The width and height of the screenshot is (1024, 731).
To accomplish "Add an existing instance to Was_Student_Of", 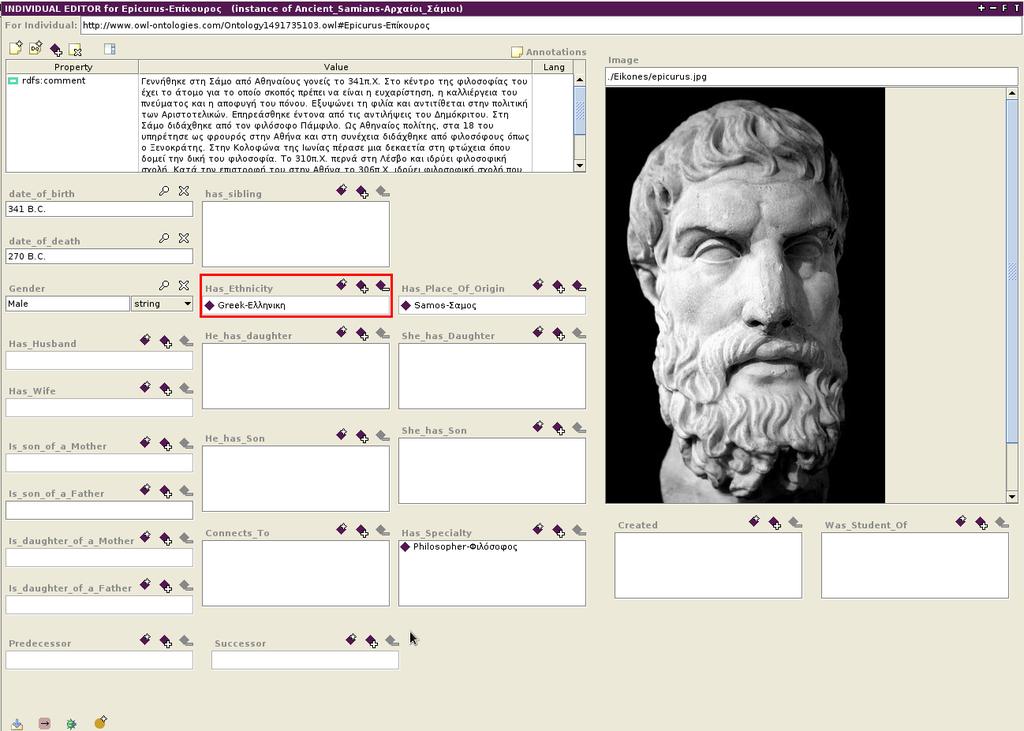I will (x=982, y=523).
